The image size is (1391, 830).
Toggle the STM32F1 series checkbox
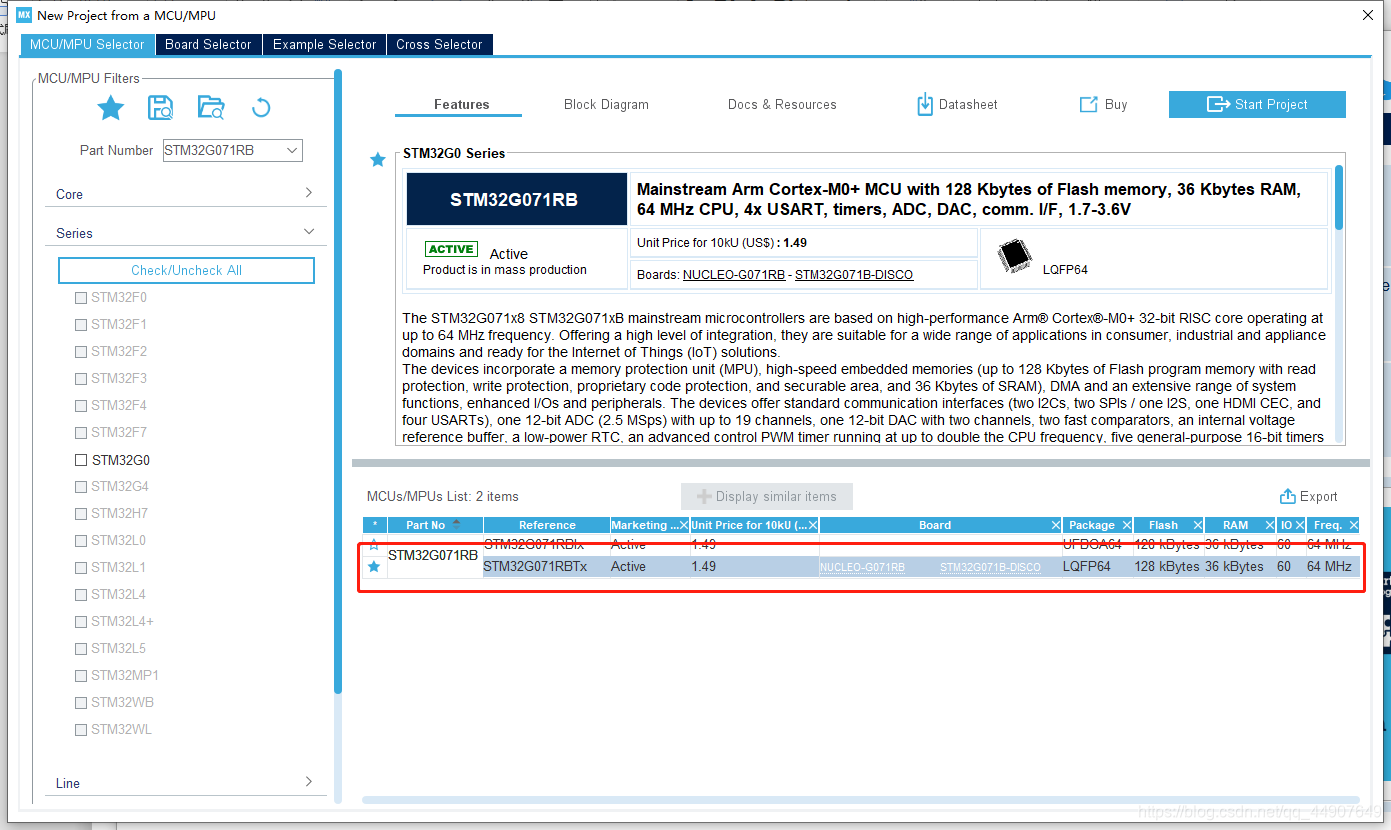click(x=80, y=325)
